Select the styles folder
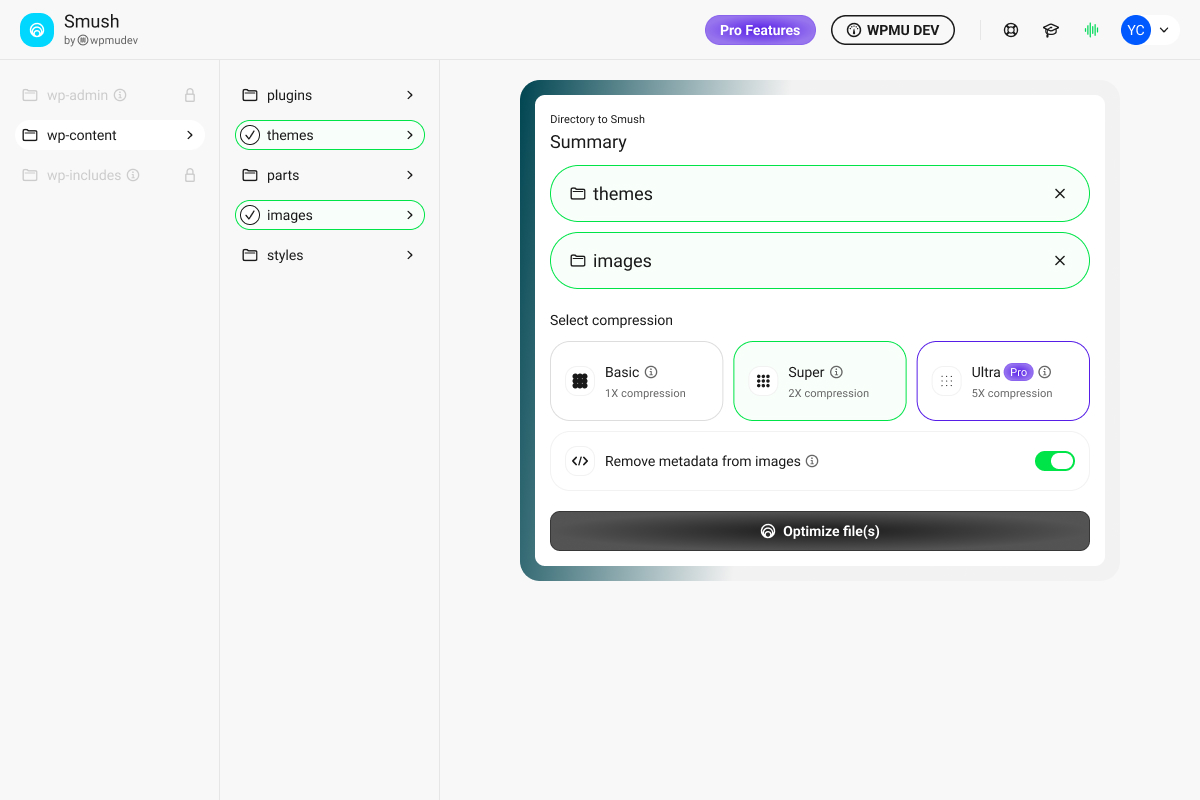Viewport: 1200px width, 800px height. pyautogui.click(x=330, y=255)
